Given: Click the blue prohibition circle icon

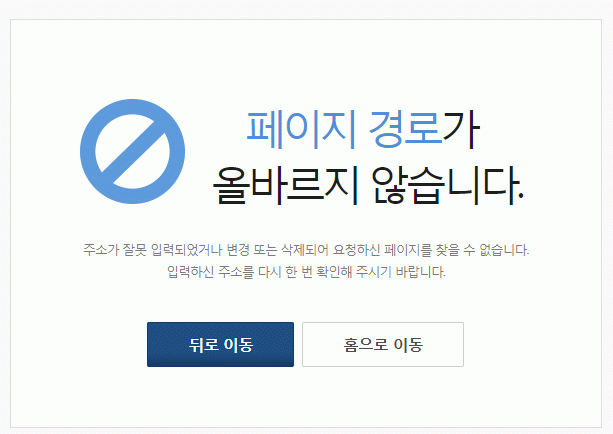Looking at the screenshot, I should click(133, 151).
